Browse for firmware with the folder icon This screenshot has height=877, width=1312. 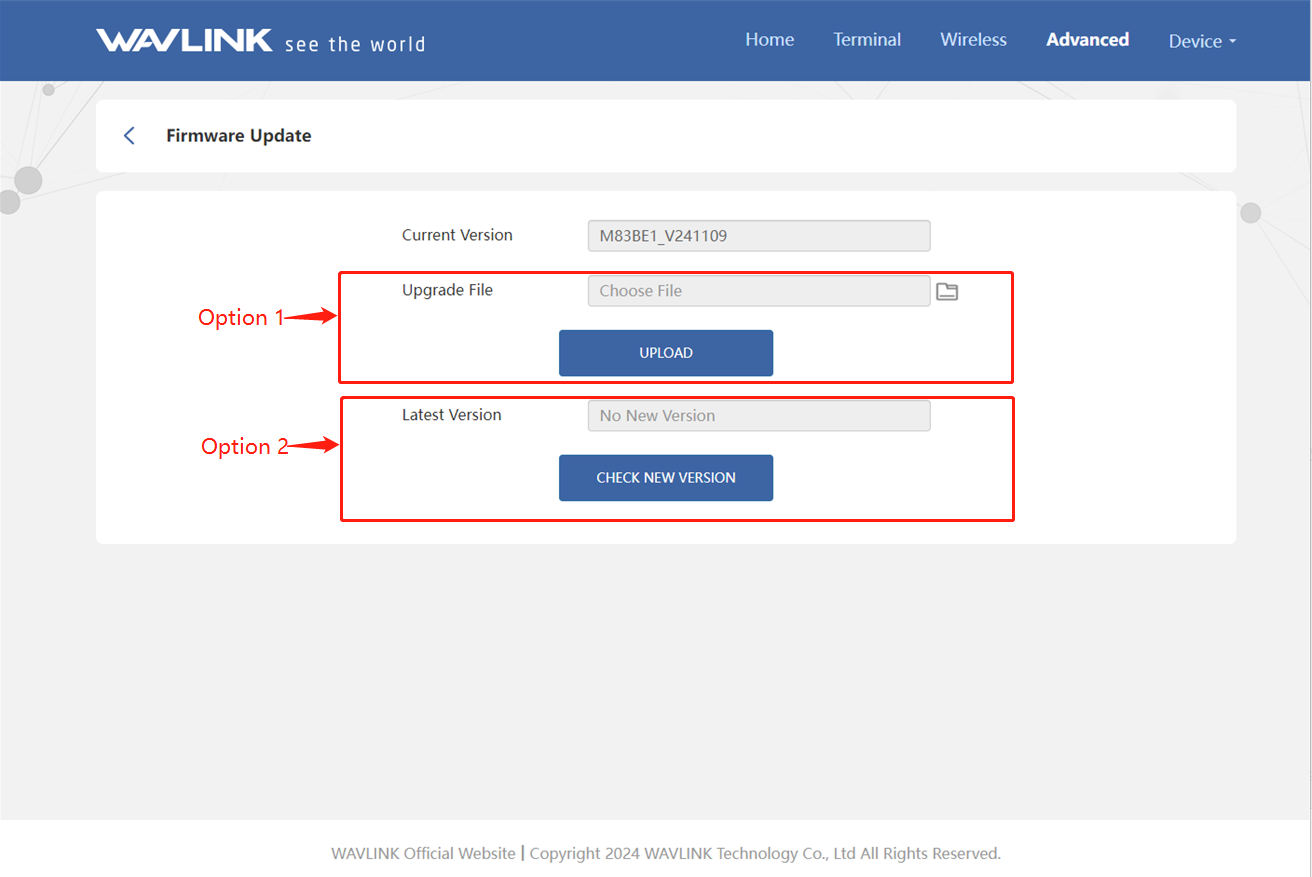946,291
